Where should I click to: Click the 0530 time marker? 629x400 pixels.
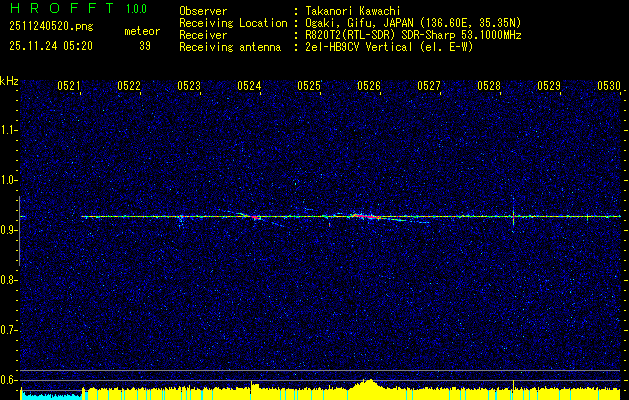point(609,87)
